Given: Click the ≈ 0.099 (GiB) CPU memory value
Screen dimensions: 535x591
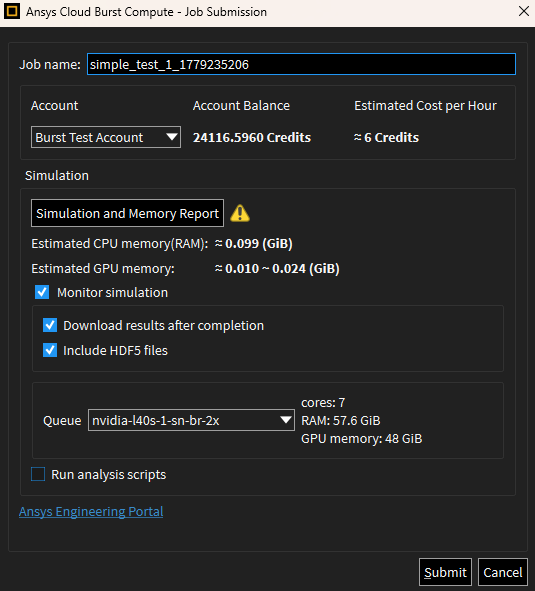Looking at the screenshot, I should click(x=253, y=243).
